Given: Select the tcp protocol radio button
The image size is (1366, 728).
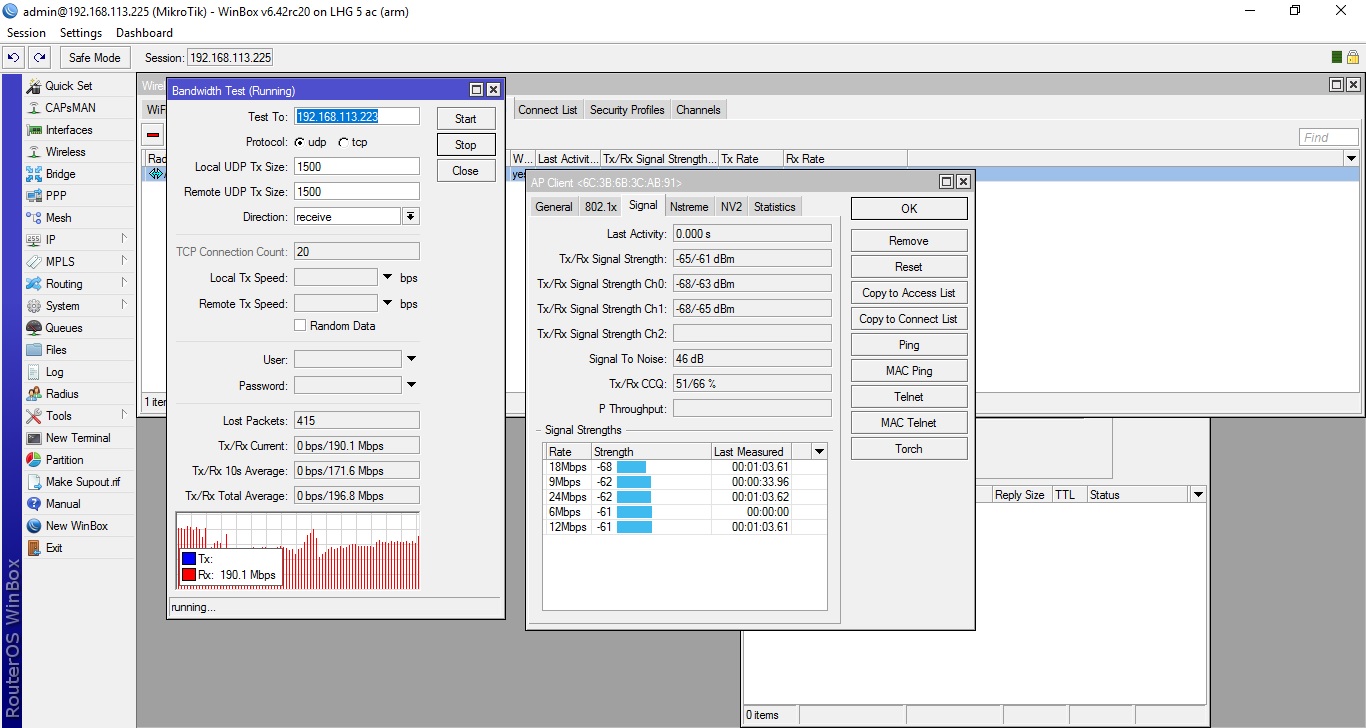Looking at the screenshot, I should pos(344,142).
